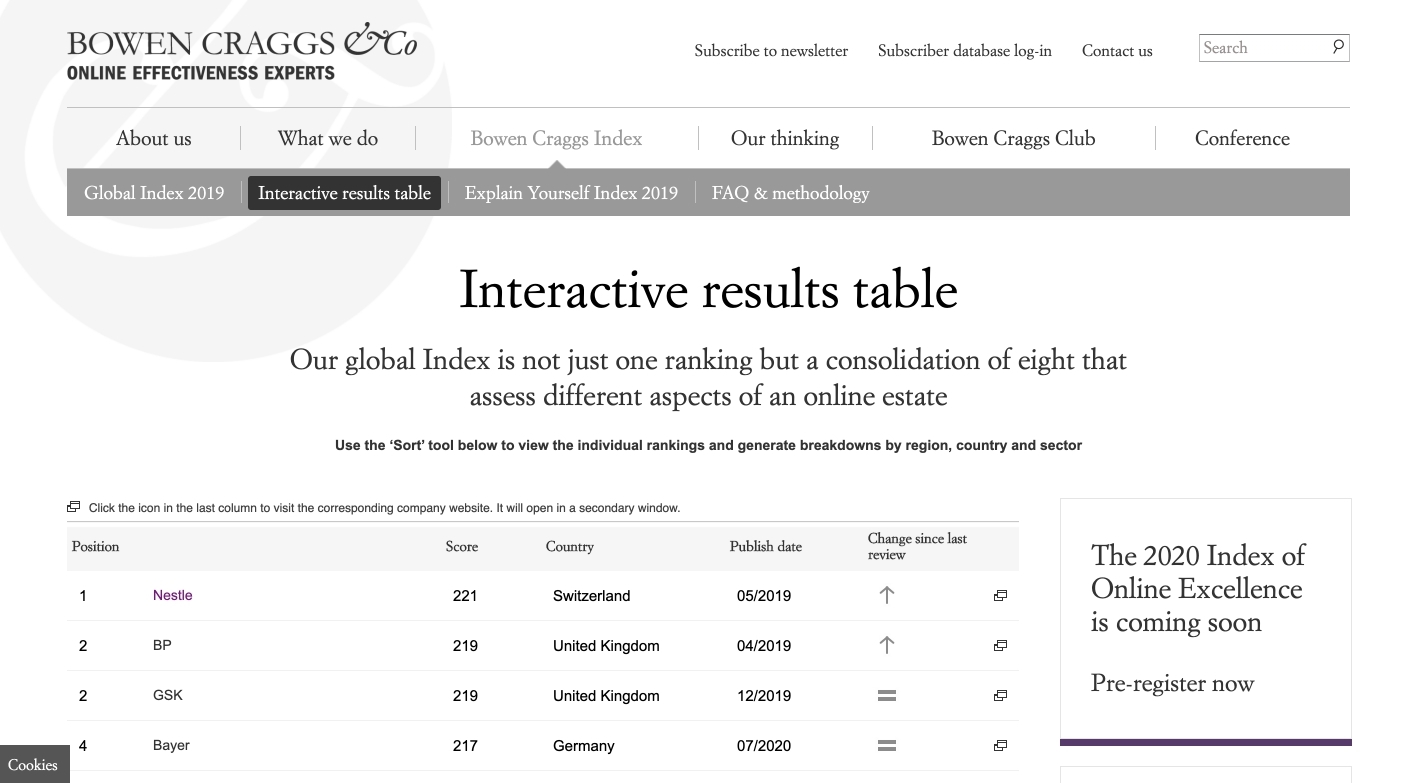Select GSK company name in table

click(168, 695)
